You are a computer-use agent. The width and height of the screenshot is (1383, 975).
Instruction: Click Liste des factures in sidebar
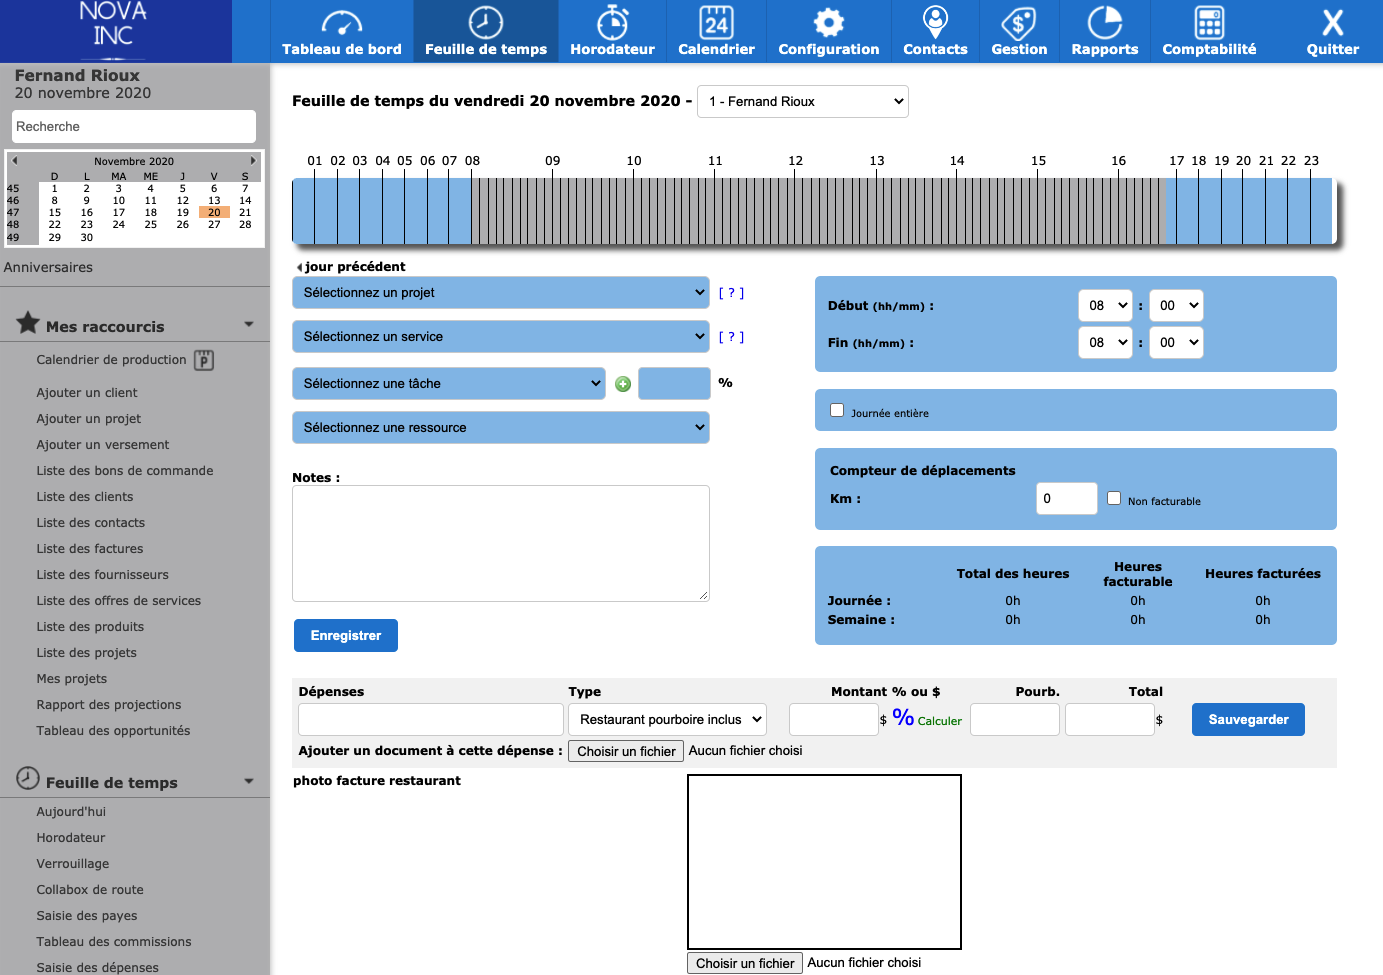90,549
